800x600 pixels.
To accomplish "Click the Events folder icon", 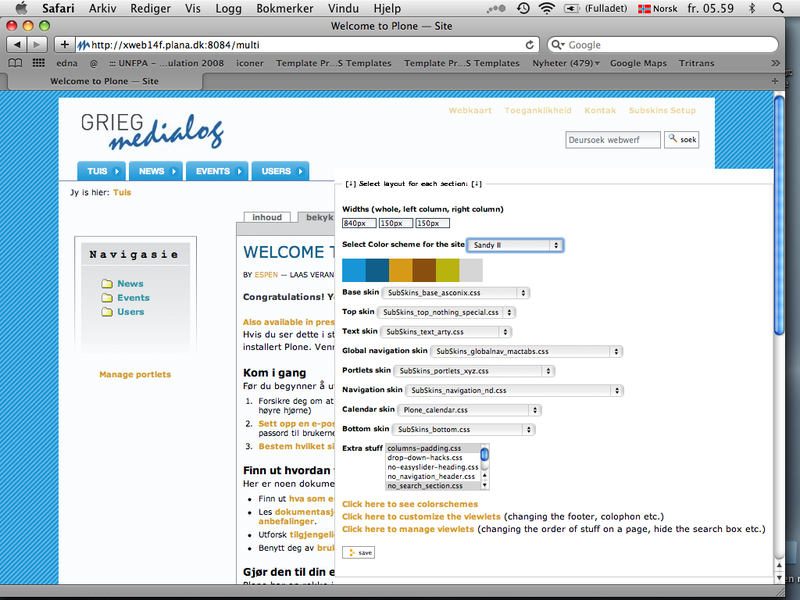I will coord(106,298).
